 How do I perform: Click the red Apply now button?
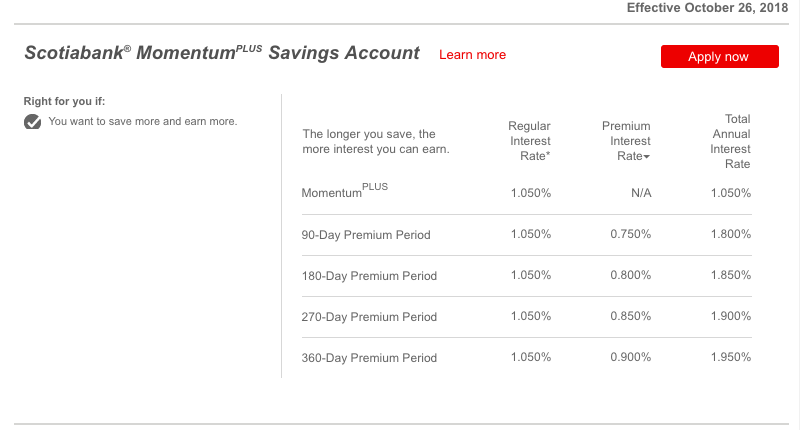click(719, 56)
